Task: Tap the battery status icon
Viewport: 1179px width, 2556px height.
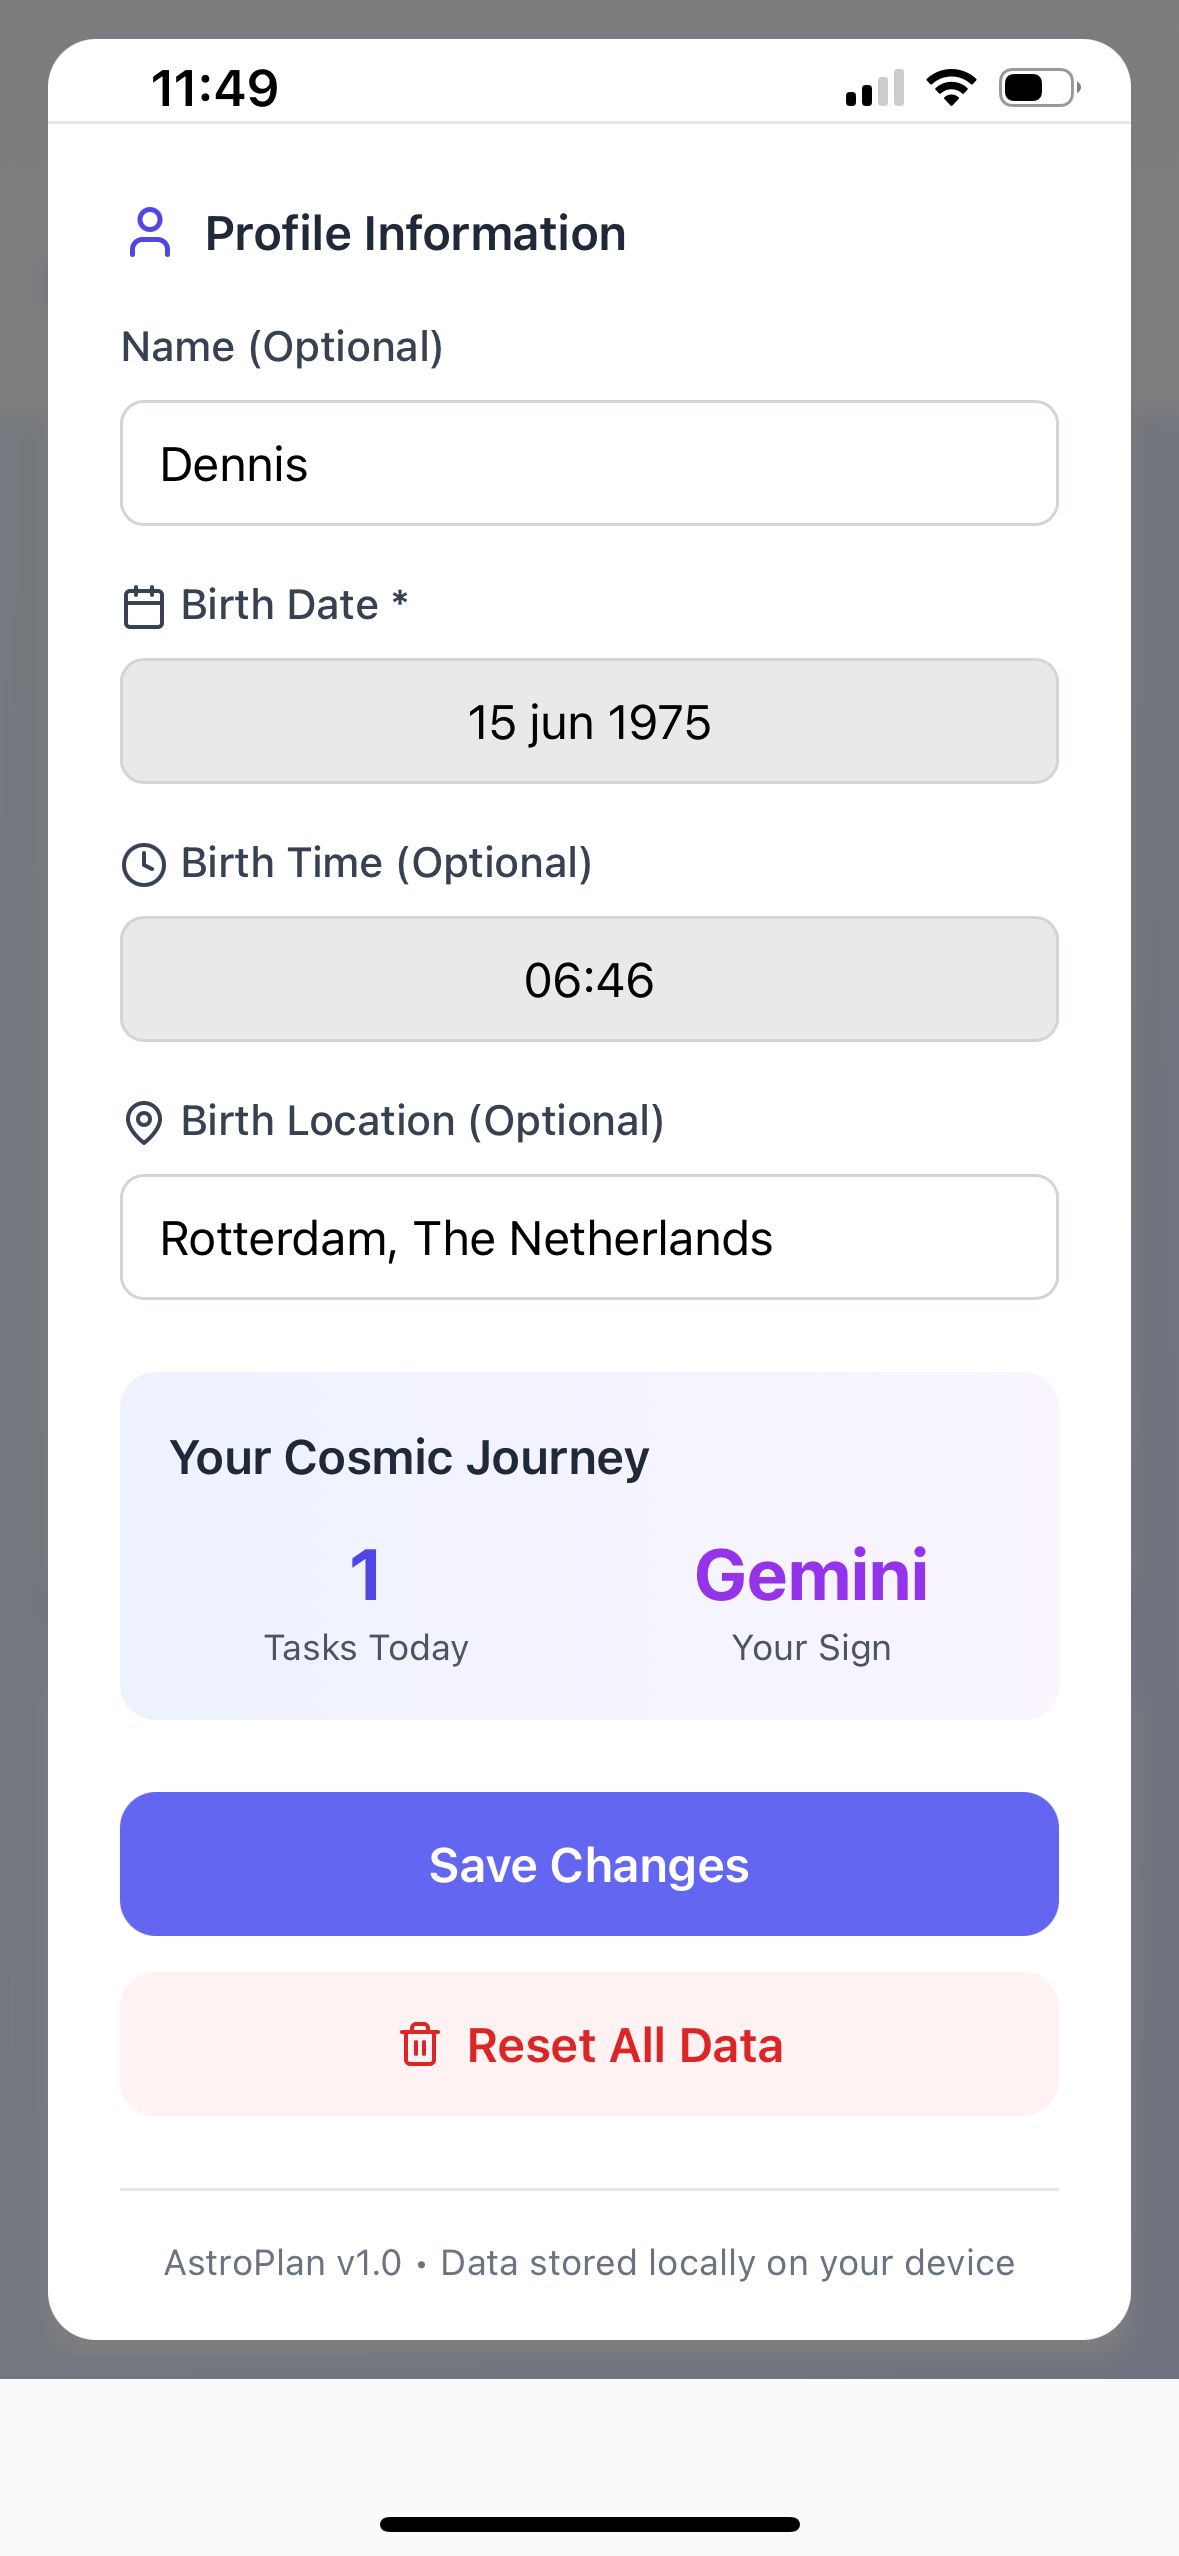Action: [1040, 88]
